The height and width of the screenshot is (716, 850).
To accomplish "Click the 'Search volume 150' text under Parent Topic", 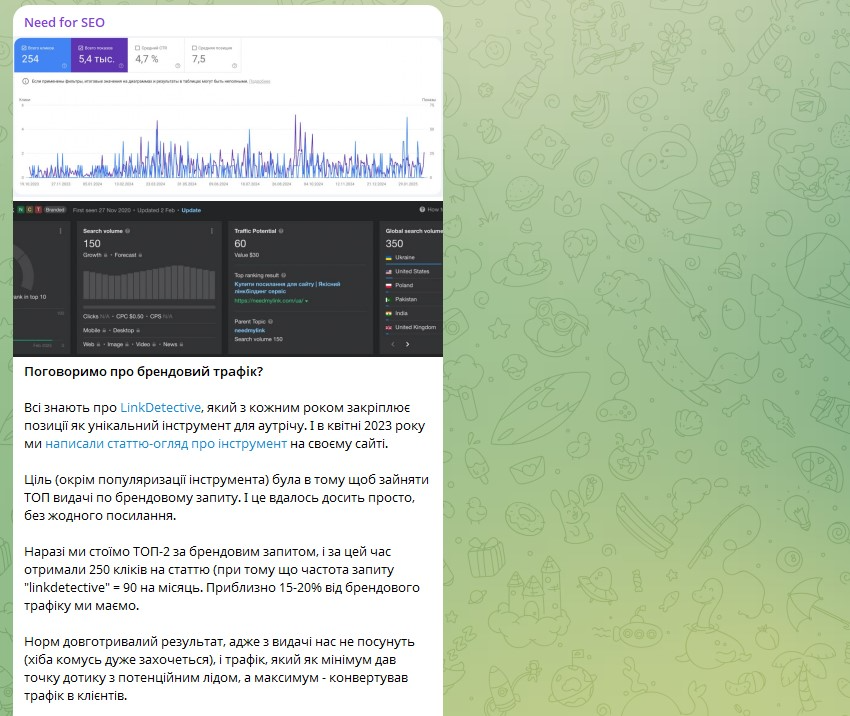I will point(259,339).
